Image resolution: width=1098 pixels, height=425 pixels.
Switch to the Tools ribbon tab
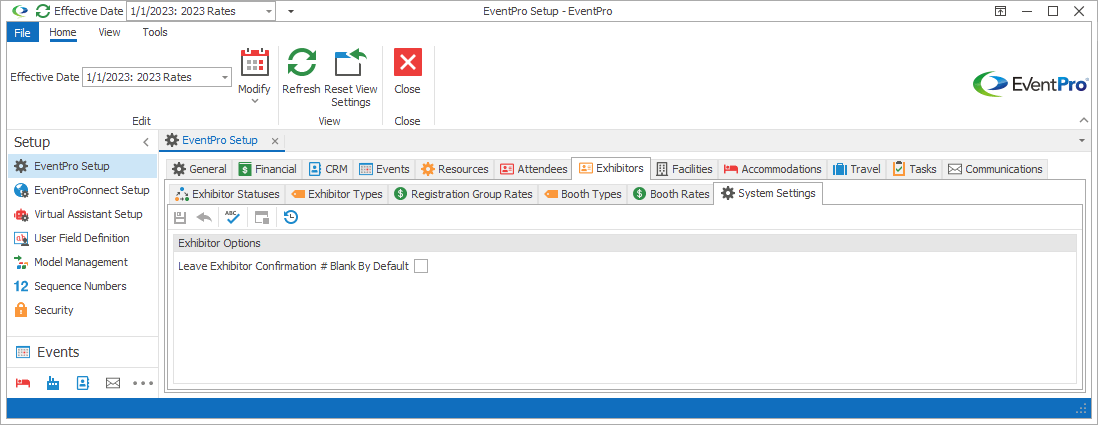(x=155, y=32)
